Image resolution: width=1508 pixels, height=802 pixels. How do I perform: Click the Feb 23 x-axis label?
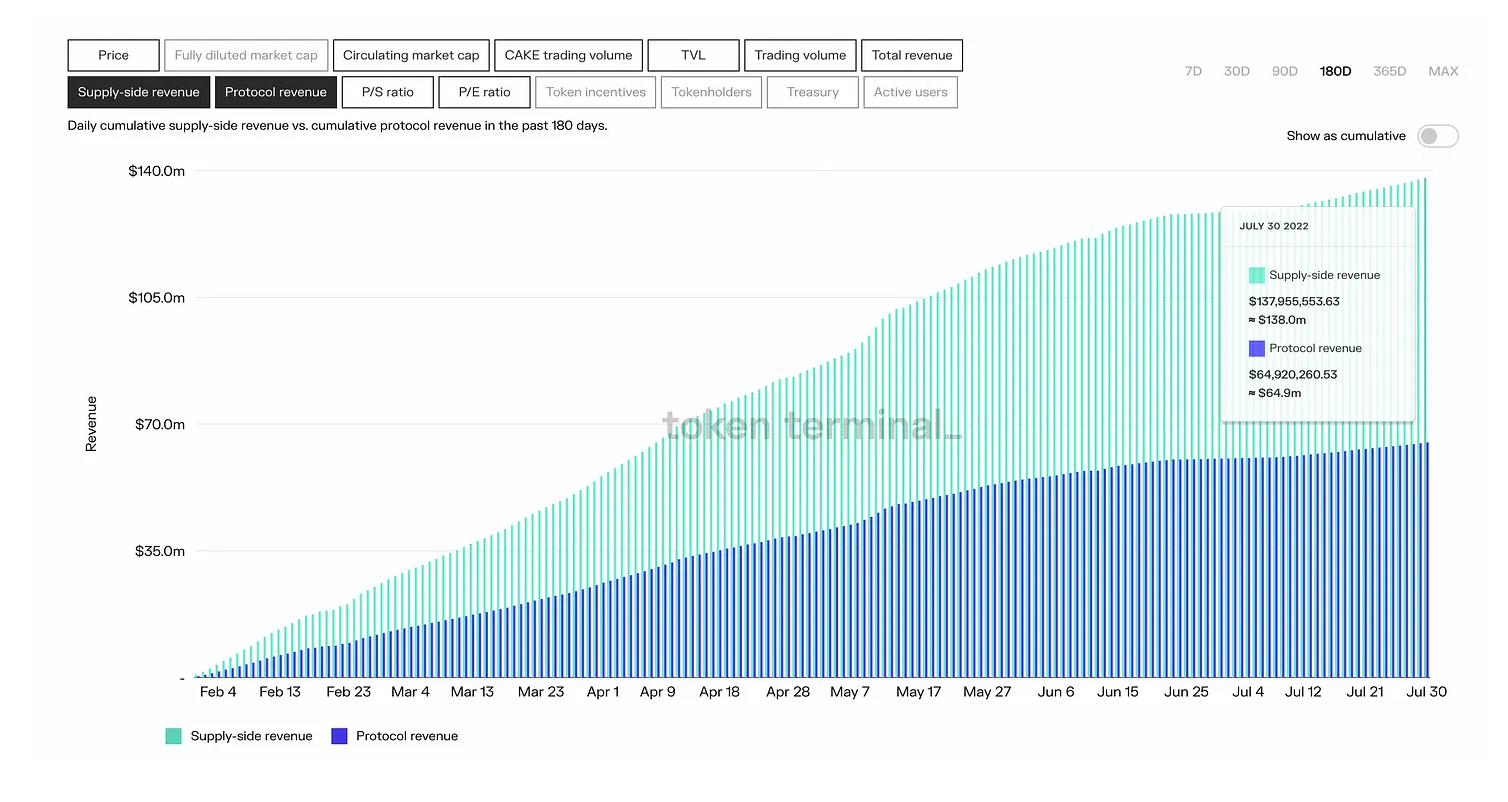point(348,691)
